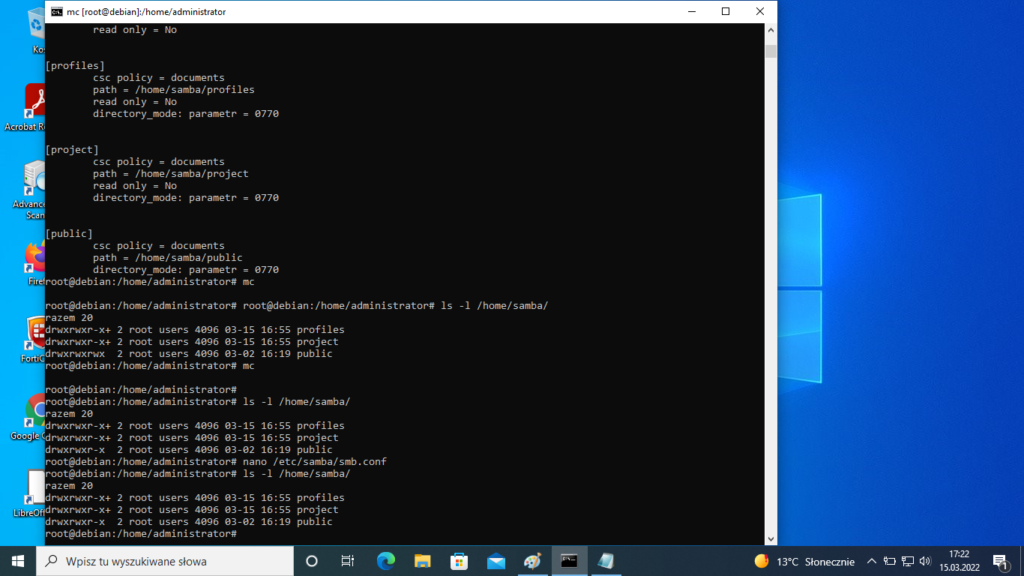Click the terminal scrollbar down arrow
This screenshot has width=1024, height=576.
(770, 537)
